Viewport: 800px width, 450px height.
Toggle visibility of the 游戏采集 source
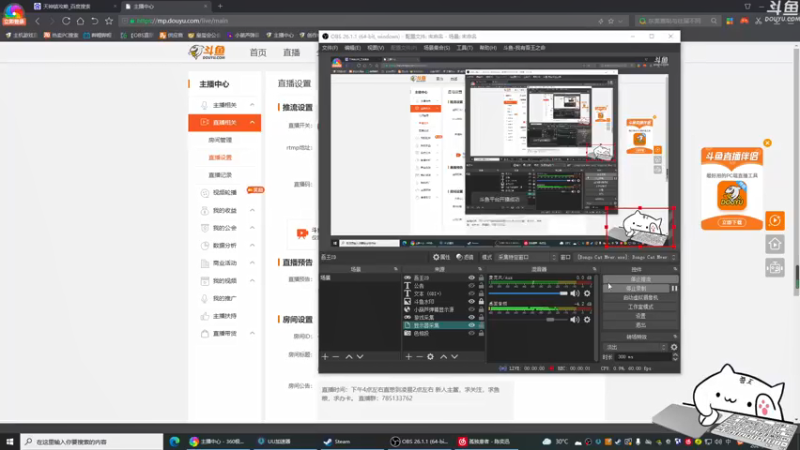[x=471, y=317]
